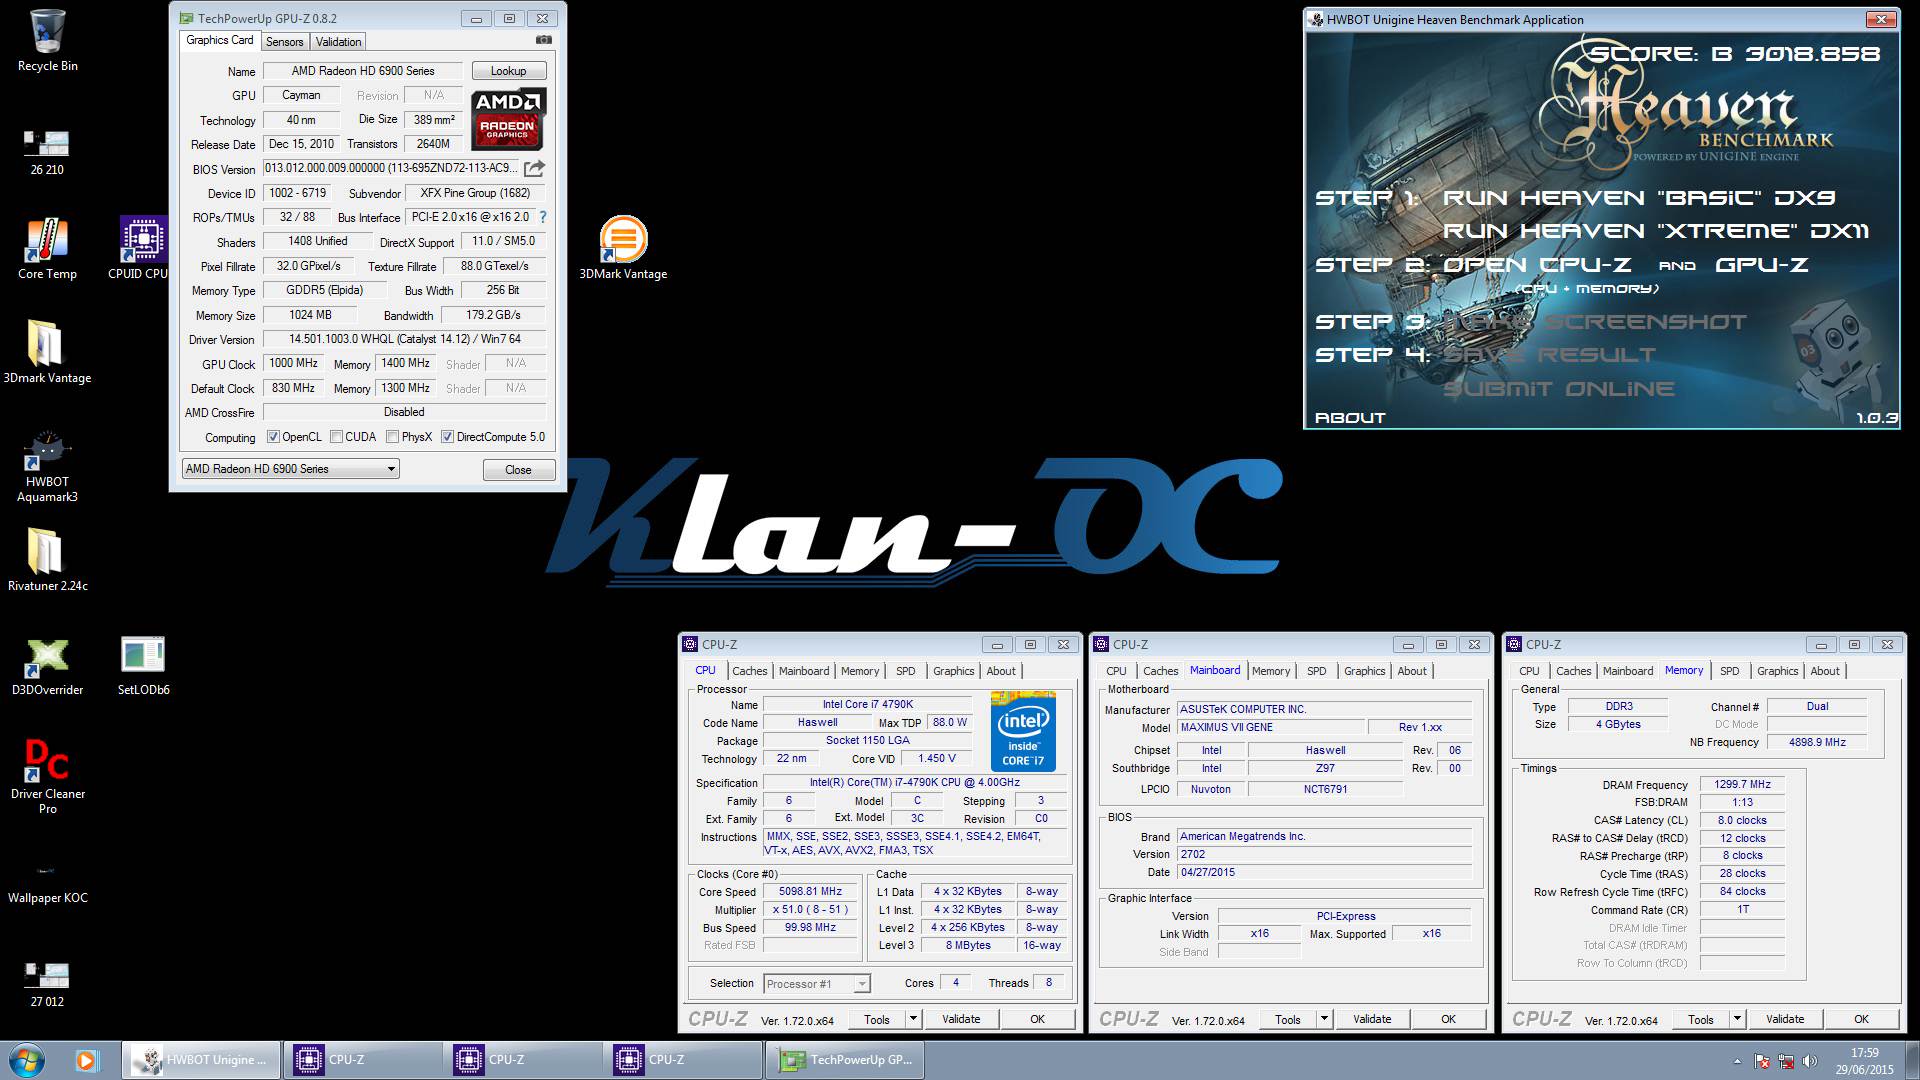The image size is (1920, 1080).
Task: Click the NB Frequency 4898.9 MHz value
Action: pyautogui.click(x=1817, y=742)
